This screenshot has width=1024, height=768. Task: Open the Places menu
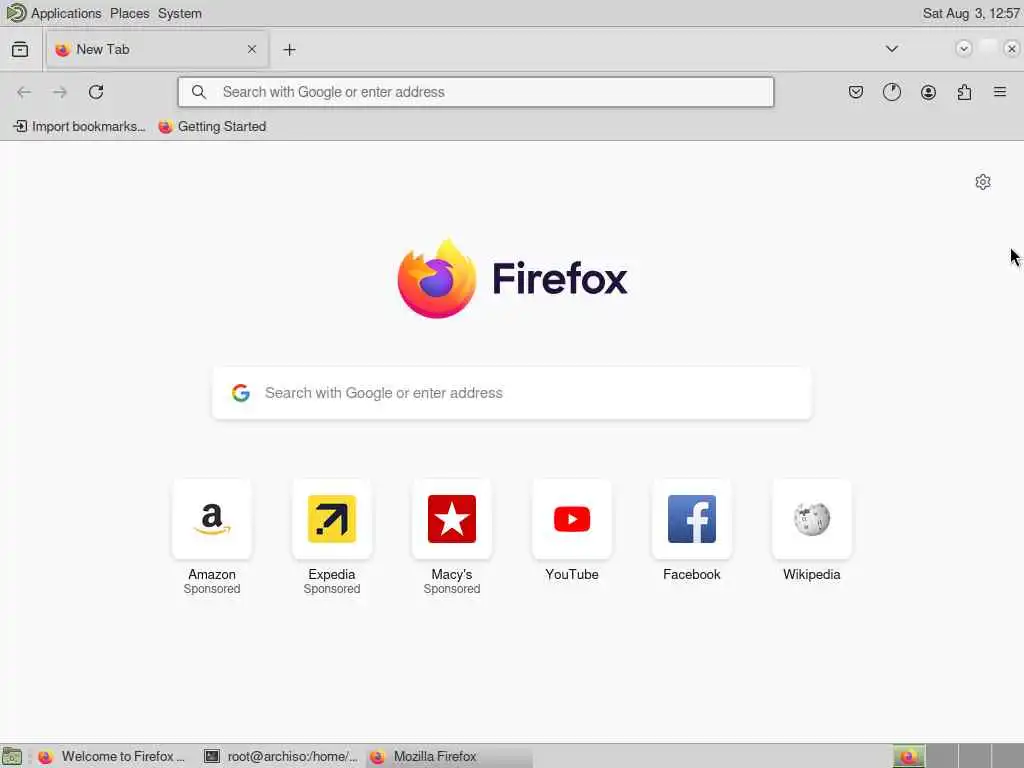click(x=129, y=13)
